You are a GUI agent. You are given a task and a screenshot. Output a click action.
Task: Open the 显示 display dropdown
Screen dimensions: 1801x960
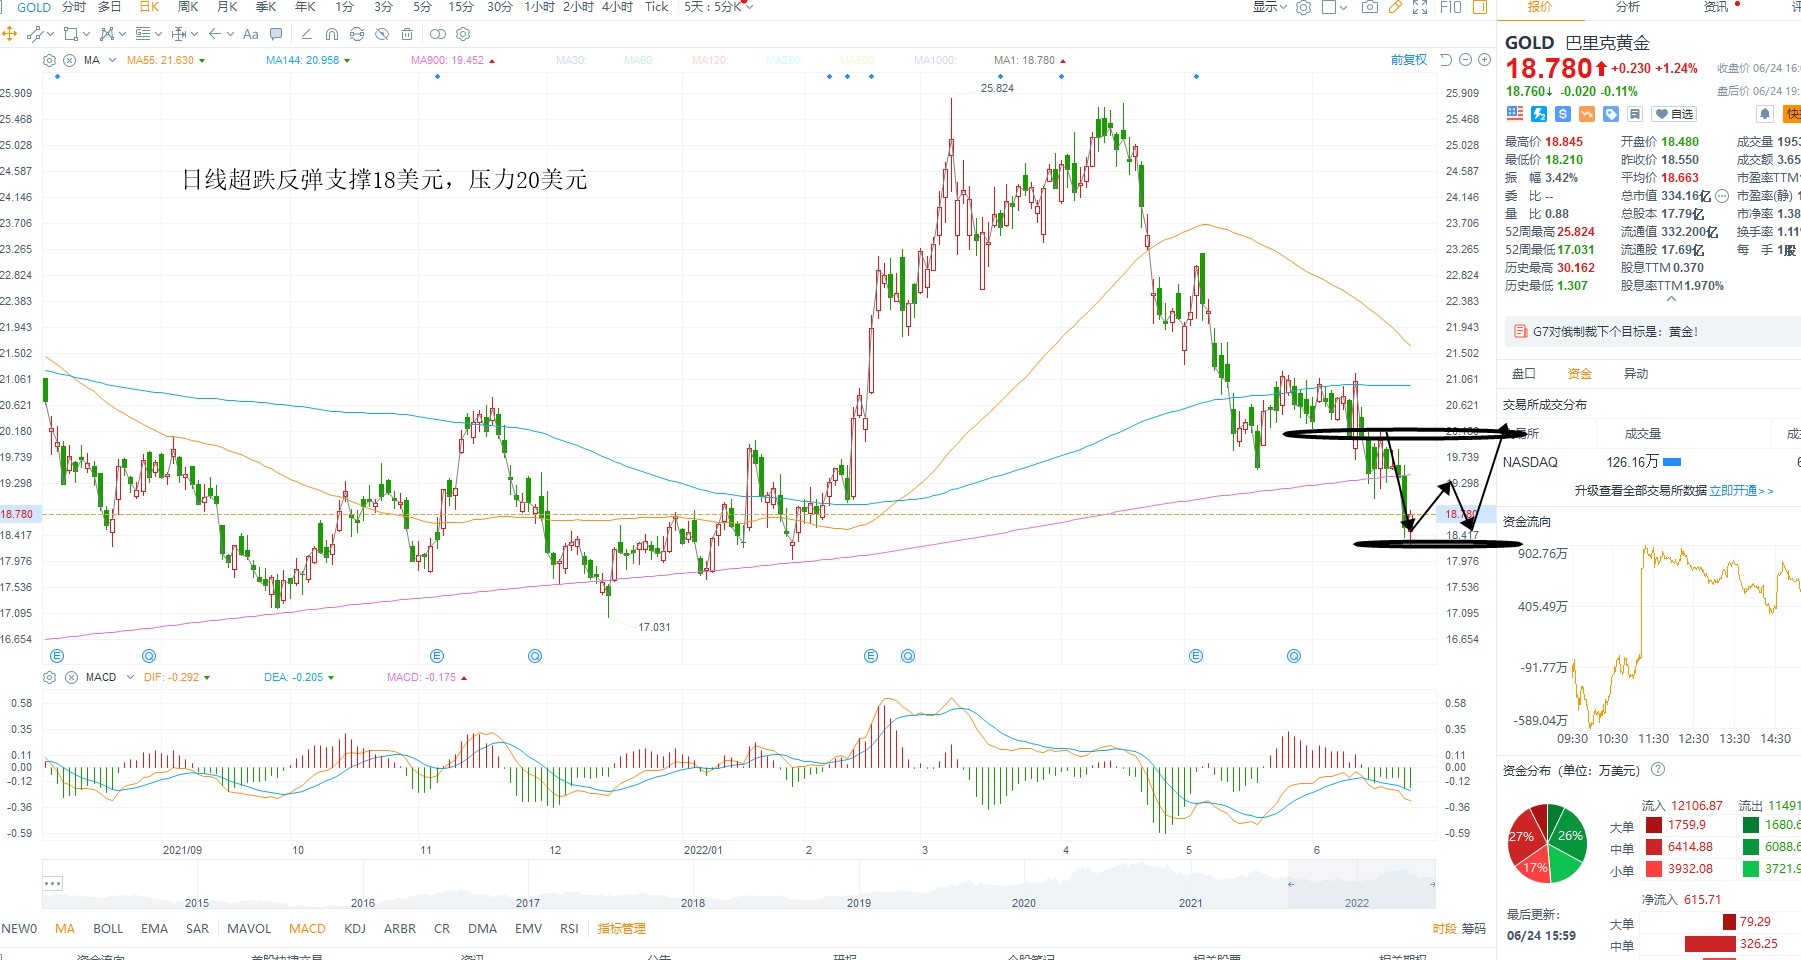(x=1269, y=7)
